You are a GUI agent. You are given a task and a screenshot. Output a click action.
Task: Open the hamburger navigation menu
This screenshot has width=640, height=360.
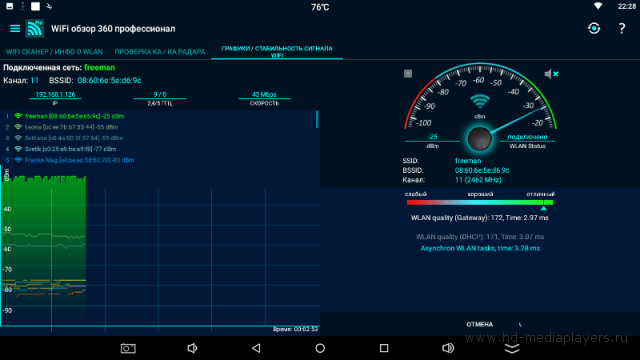click(x=15, y=29)
